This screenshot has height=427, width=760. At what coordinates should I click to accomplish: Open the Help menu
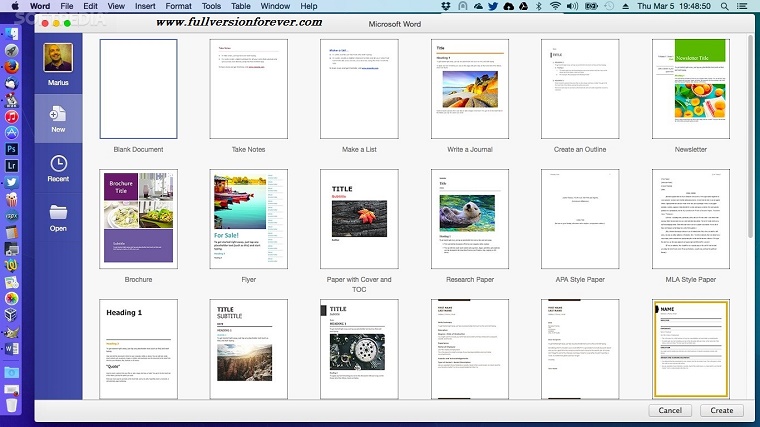click(309, 6)
